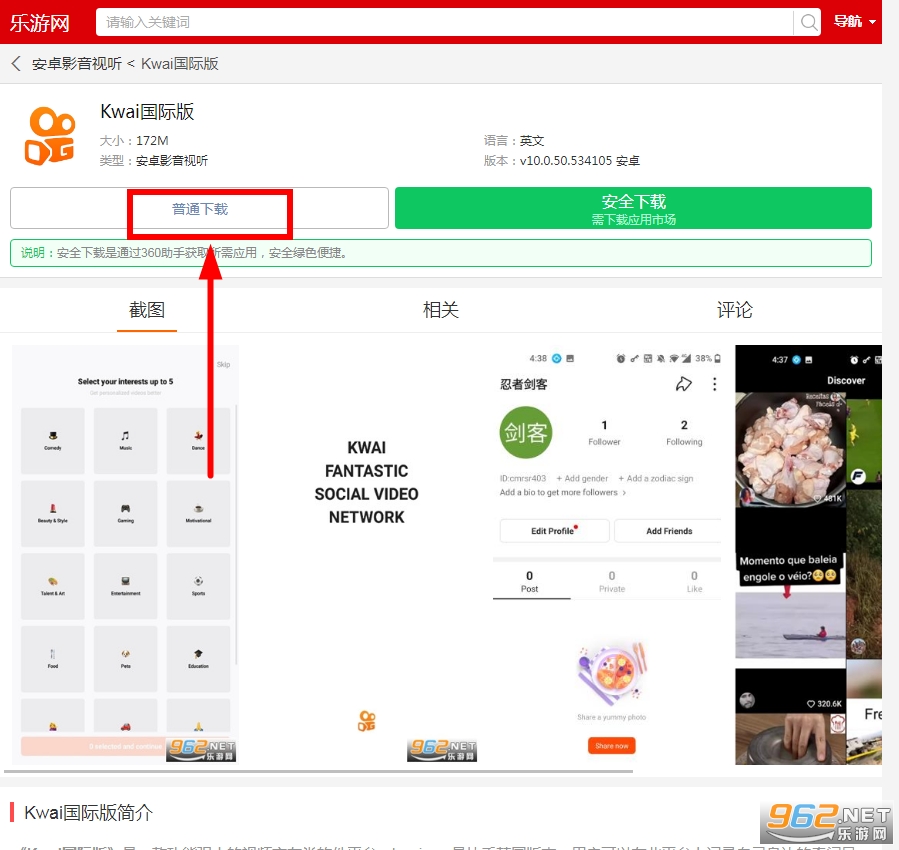Image resolution: width=899 pixels, height=850 pixels.
Task: Open the 安卓影音视听 breadcrumb link
Action: pyautogui.click(x=76, y=64)
